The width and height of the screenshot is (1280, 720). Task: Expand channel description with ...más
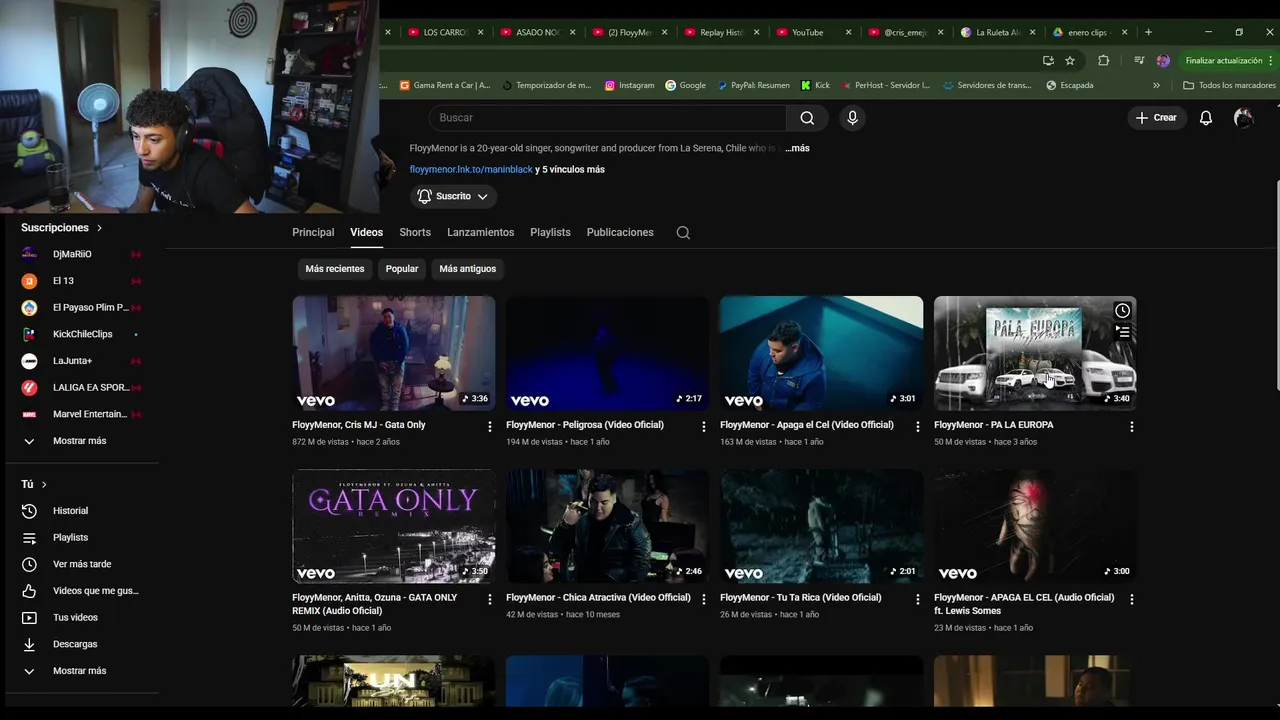[797, 148]
